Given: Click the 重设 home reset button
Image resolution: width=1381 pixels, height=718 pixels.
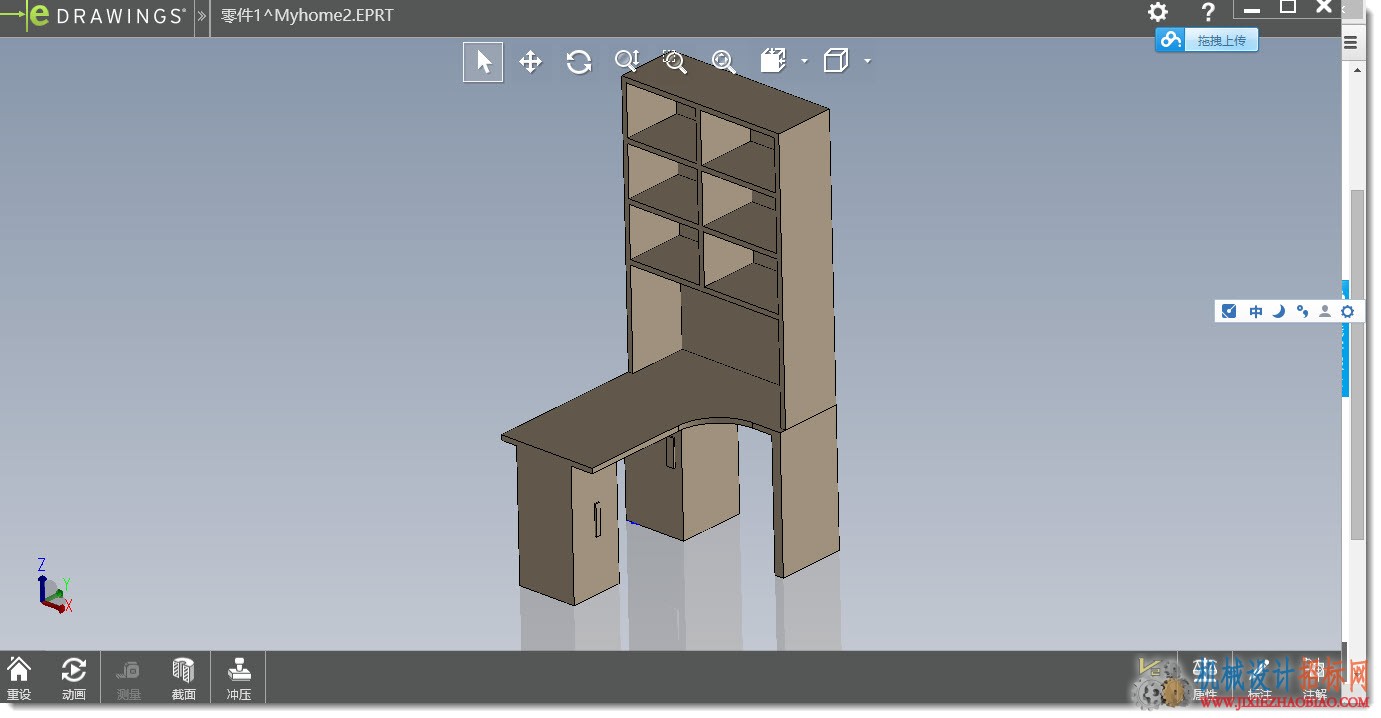Looking at the screenshot, I should pos(19,678).
